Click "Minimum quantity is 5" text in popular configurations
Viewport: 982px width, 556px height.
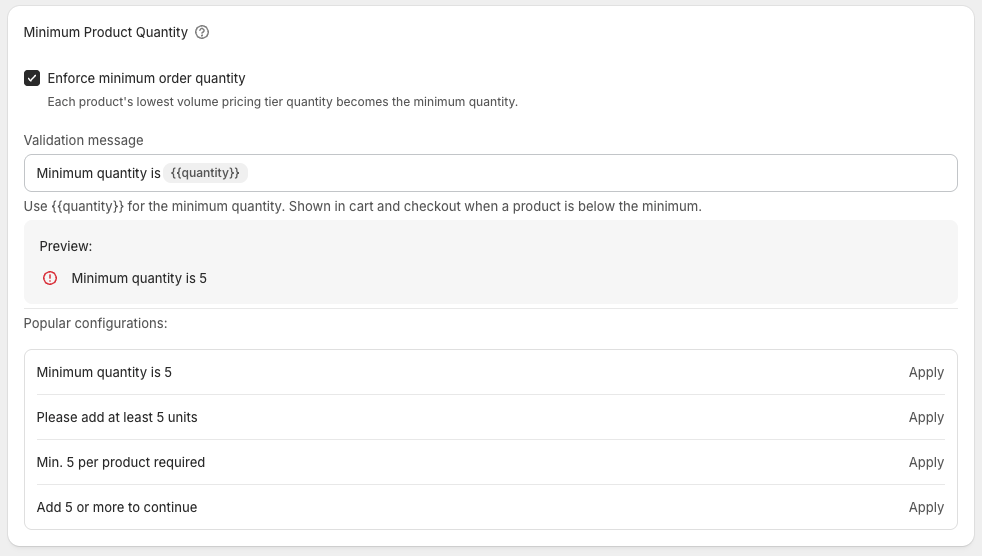(104, 372)
